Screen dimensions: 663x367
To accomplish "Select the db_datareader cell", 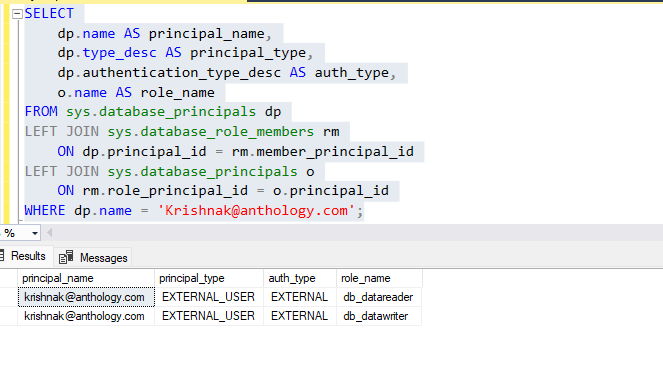I will 379,297.
